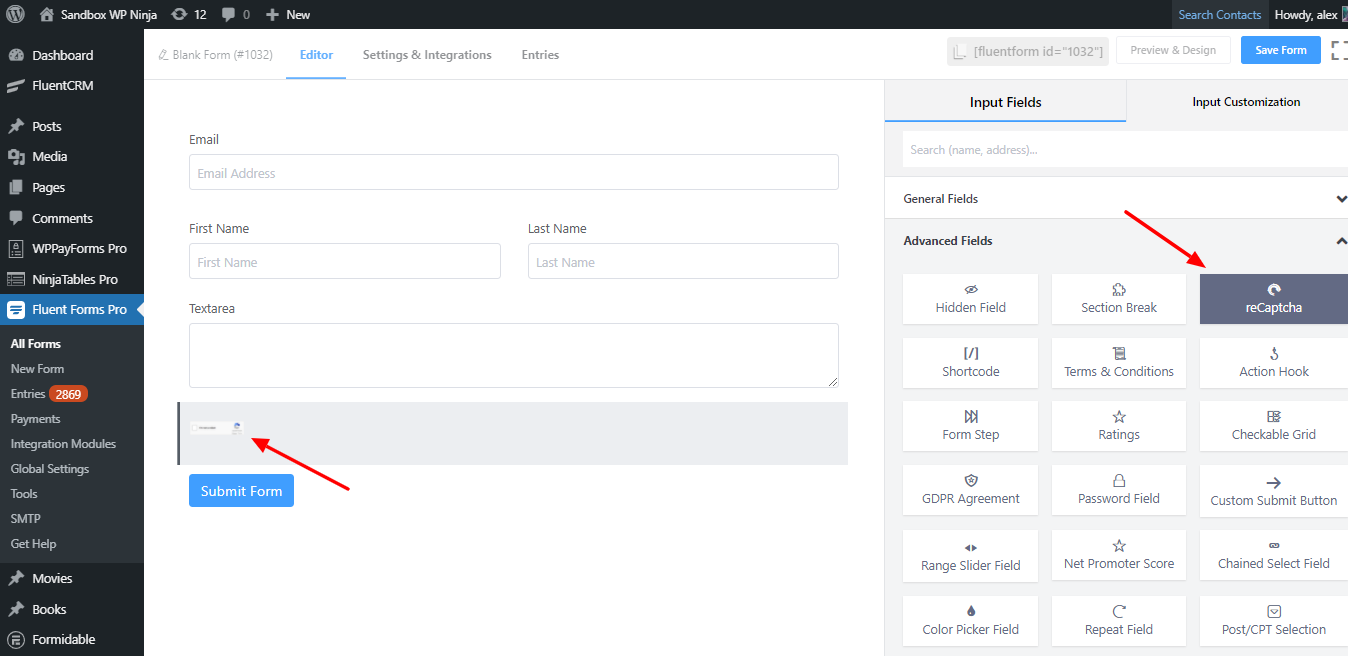This screenshot has height=656, width=1348.
Task: Add the Chained Select Field
Action: pyautogui.click(x=1273, y=556)
